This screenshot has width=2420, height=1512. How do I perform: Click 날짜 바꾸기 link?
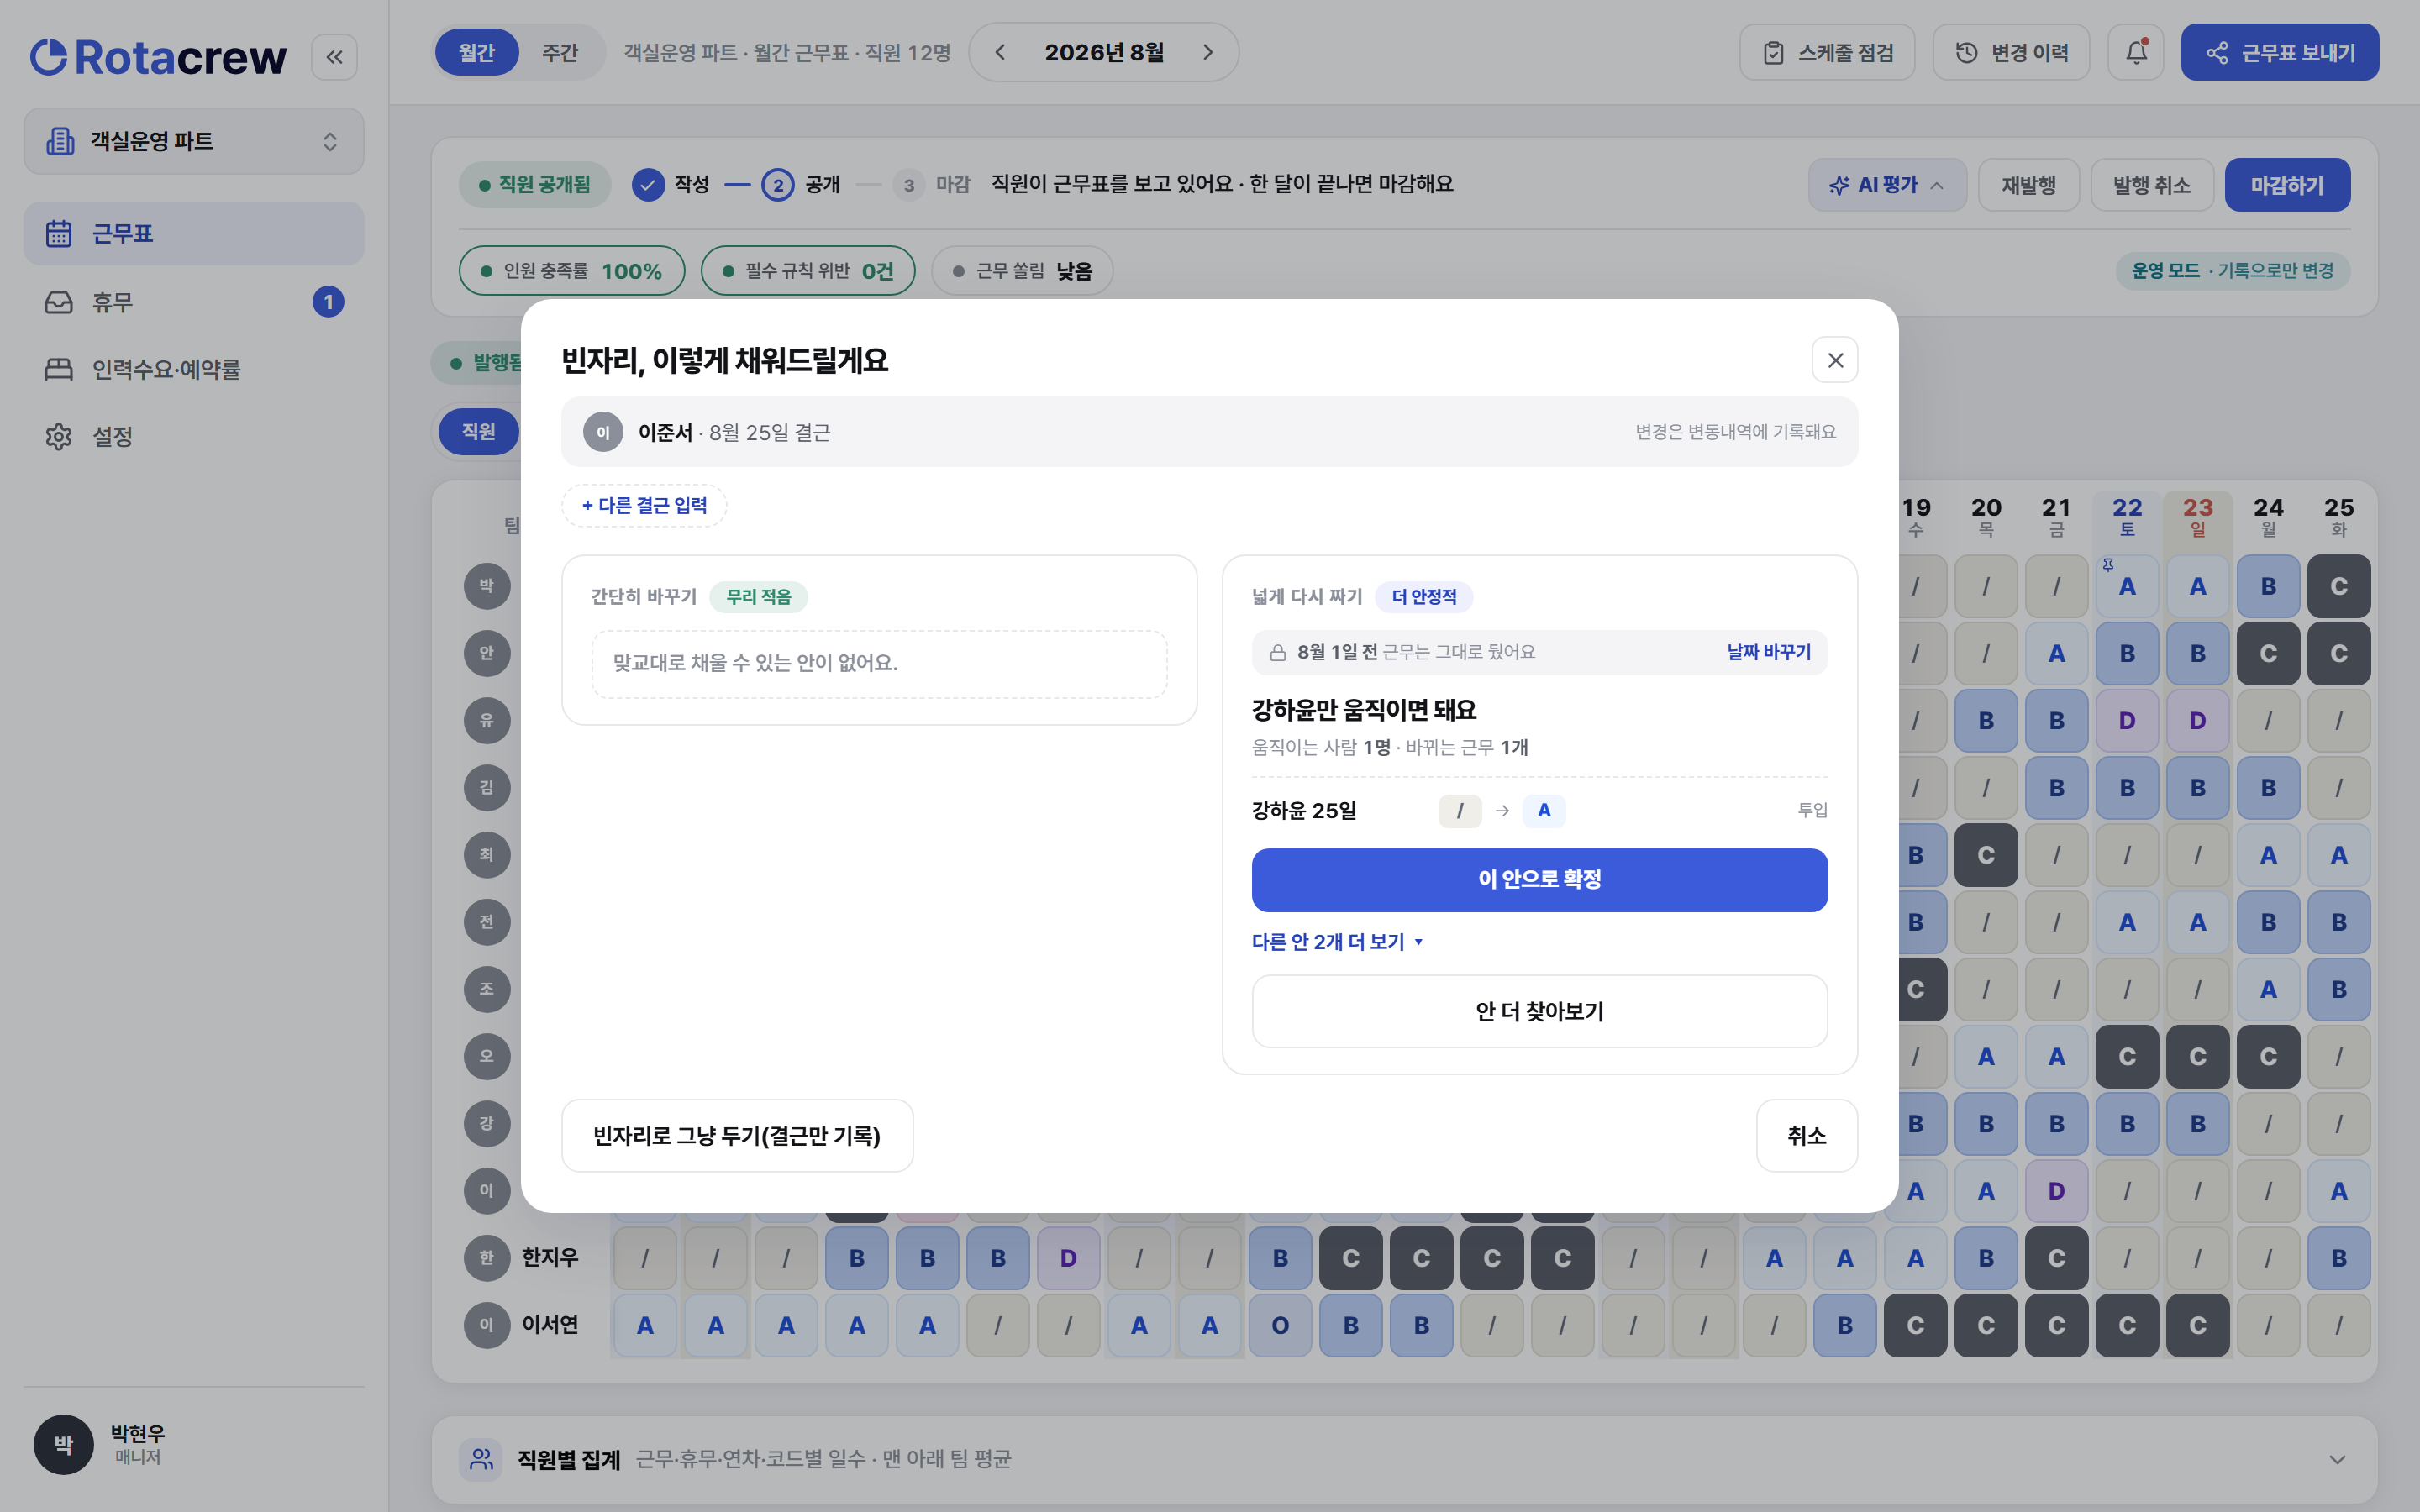1768,652
